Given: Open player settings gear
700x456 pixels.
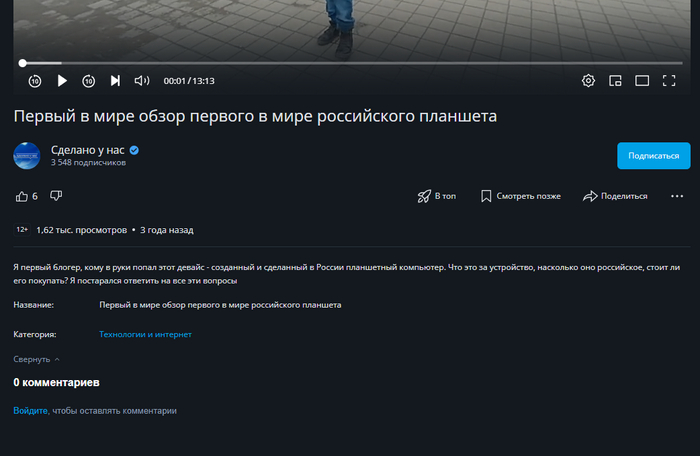Looking at the screenshot, I should pos(588,80).
